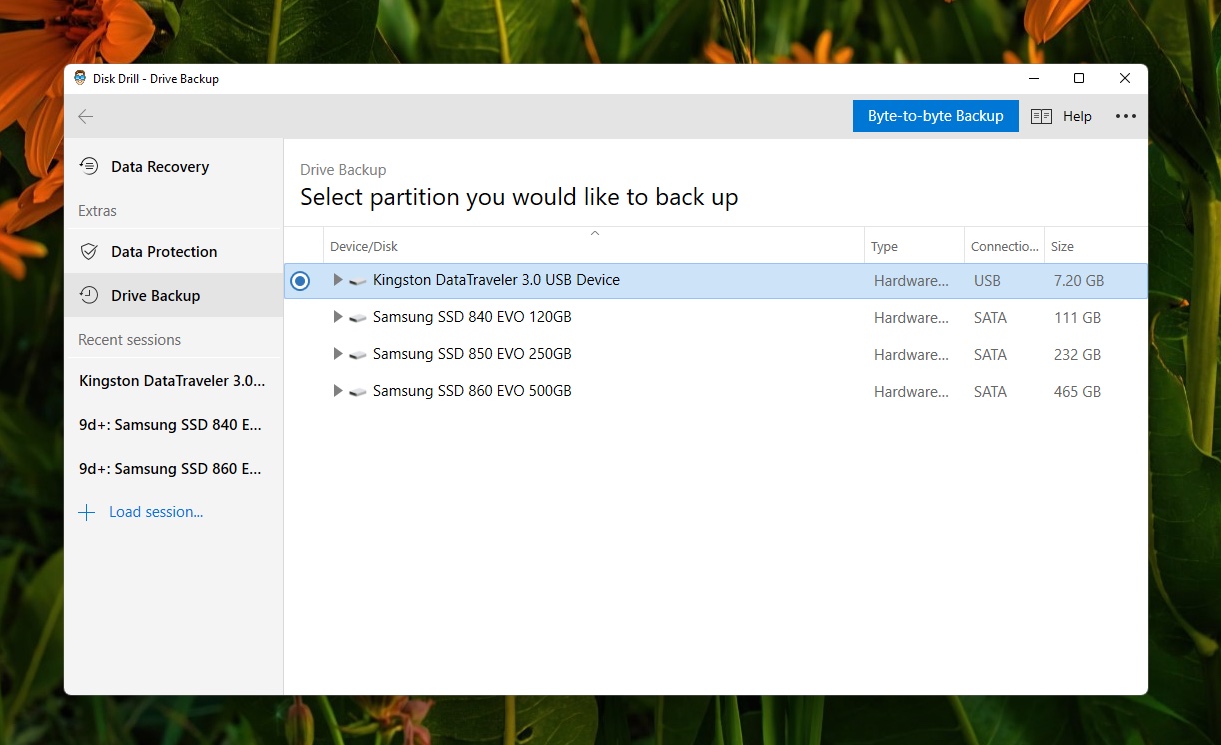Click the Samsung SSD 860 EVO drive icon
The width and height of the screenshot is (1221, 745).
point(358,392)
